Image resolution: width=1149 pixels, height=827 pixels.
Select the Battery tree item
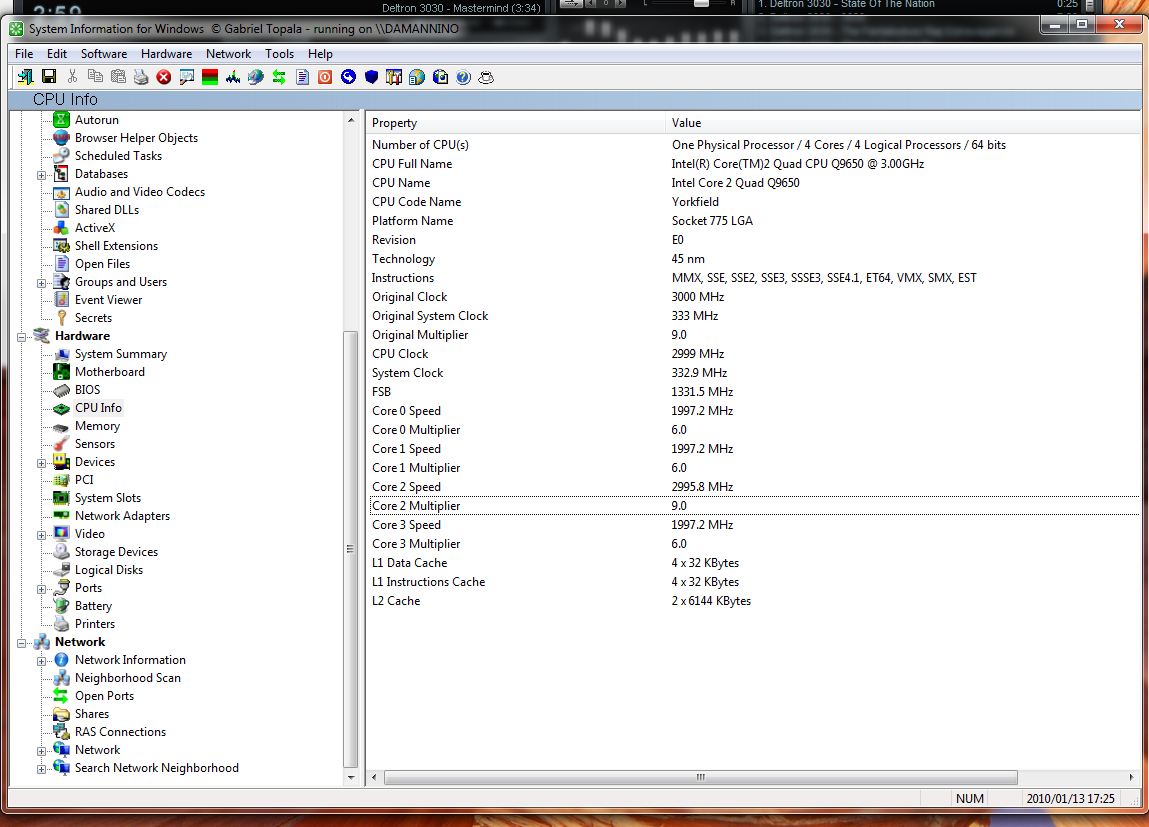[x=93, y=606]
